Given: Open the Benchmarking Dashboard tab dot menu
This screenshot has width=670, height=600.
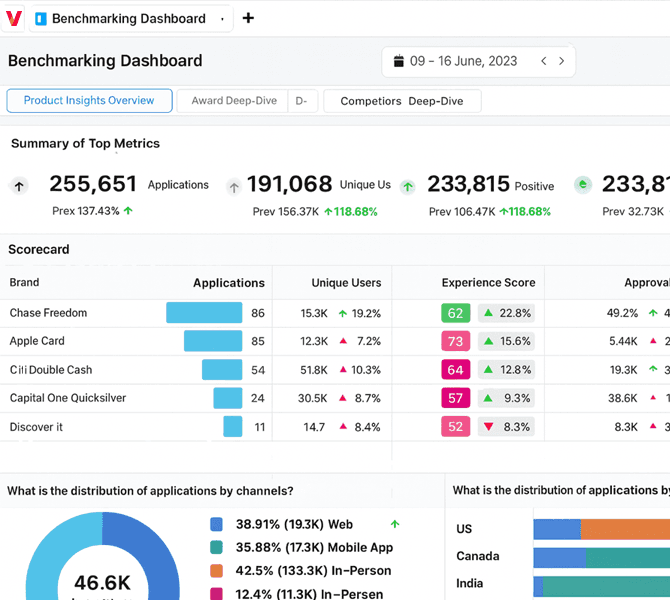Looking at the screenshot, I should (222, 19).
